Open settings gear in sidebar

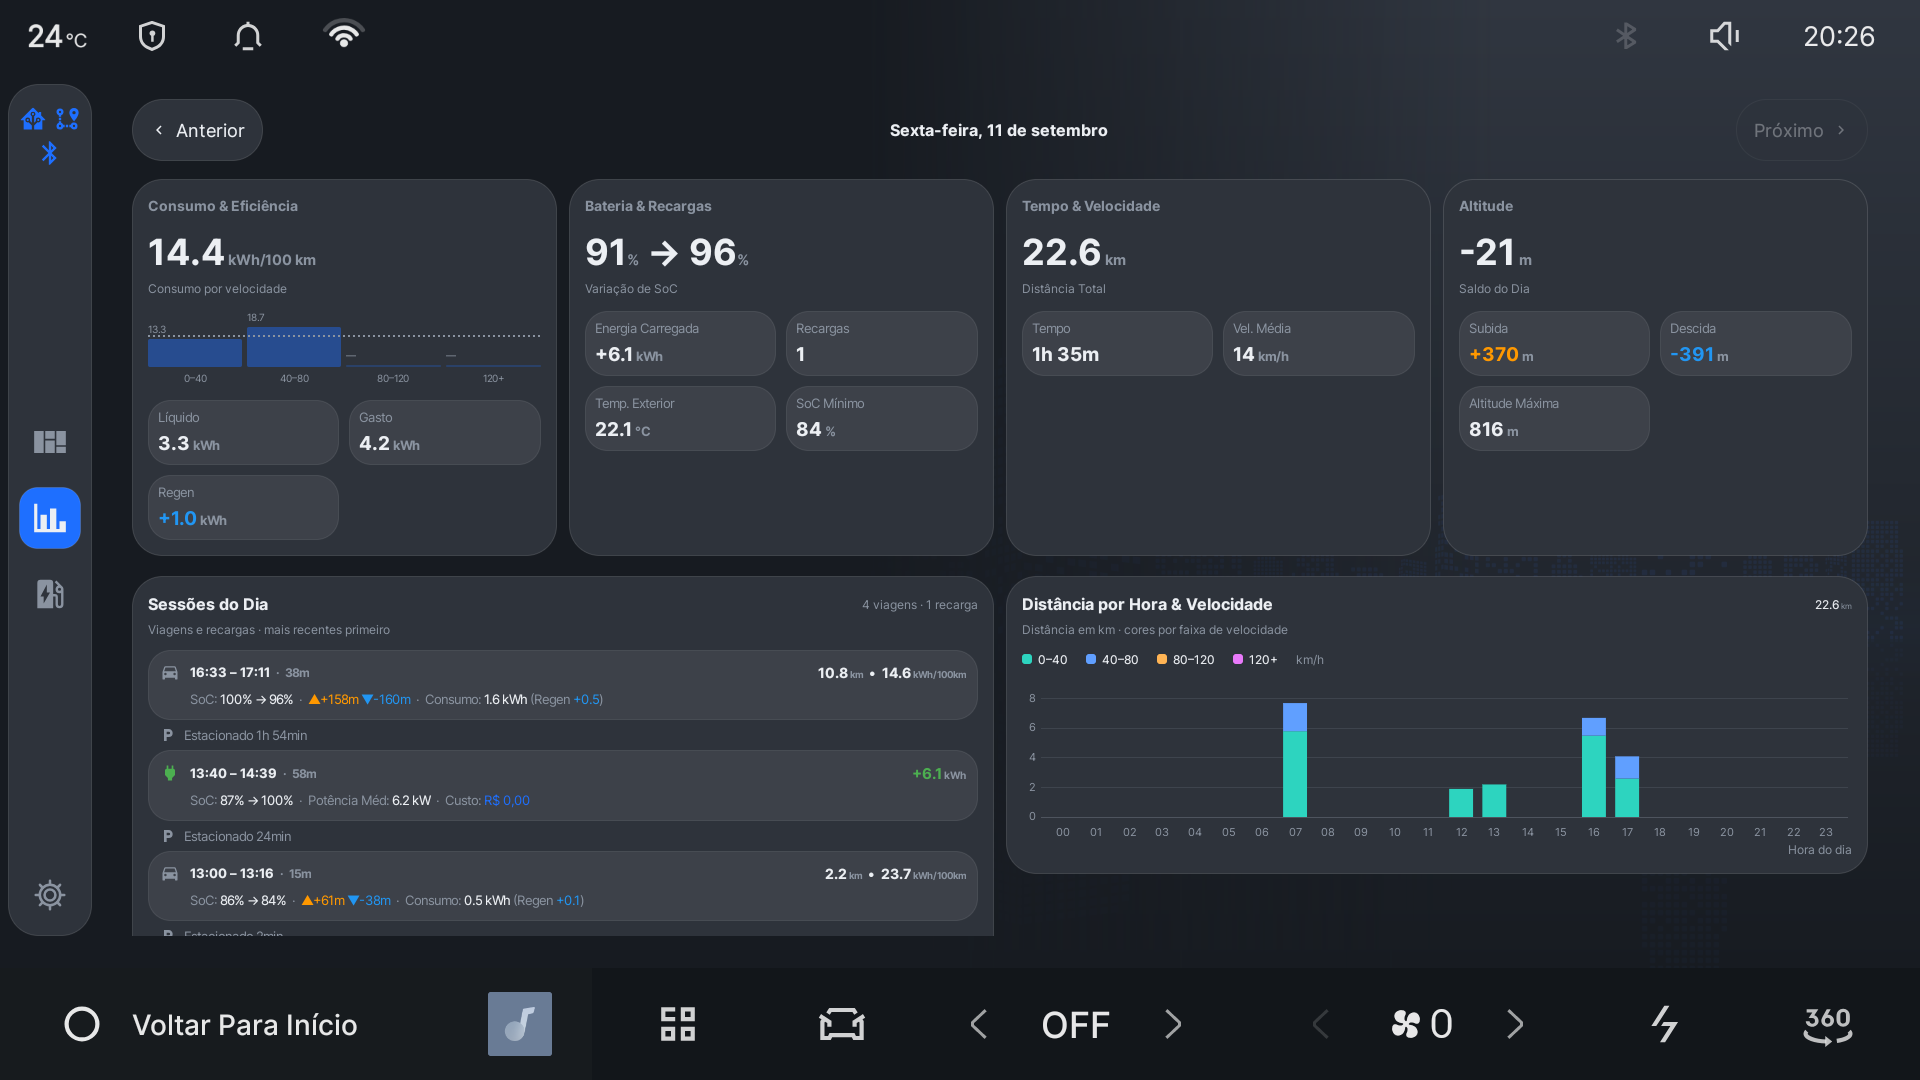(50, 894)
